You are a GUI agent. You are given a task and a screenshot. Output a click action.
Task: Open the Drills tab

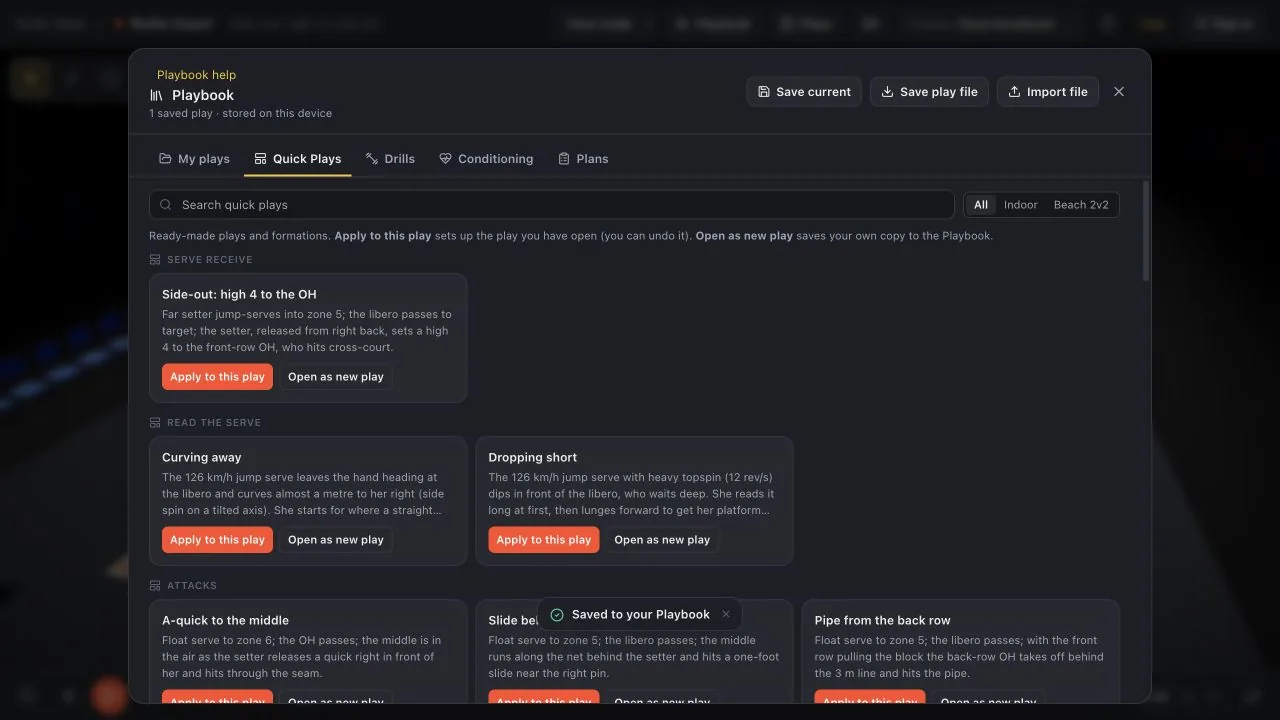(x=390, y=159)
